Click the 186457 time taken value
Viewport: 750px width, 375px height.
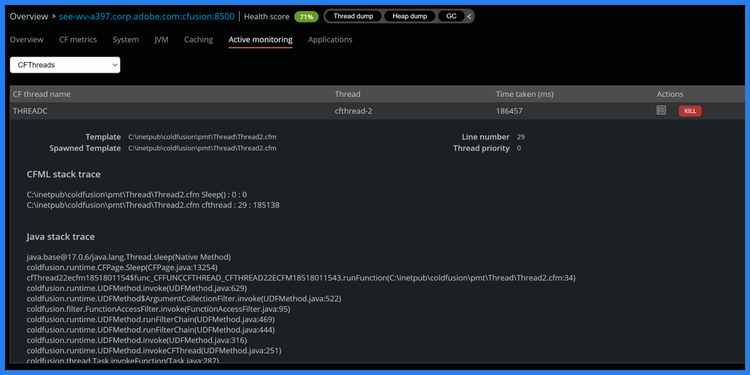coord(509,111)
